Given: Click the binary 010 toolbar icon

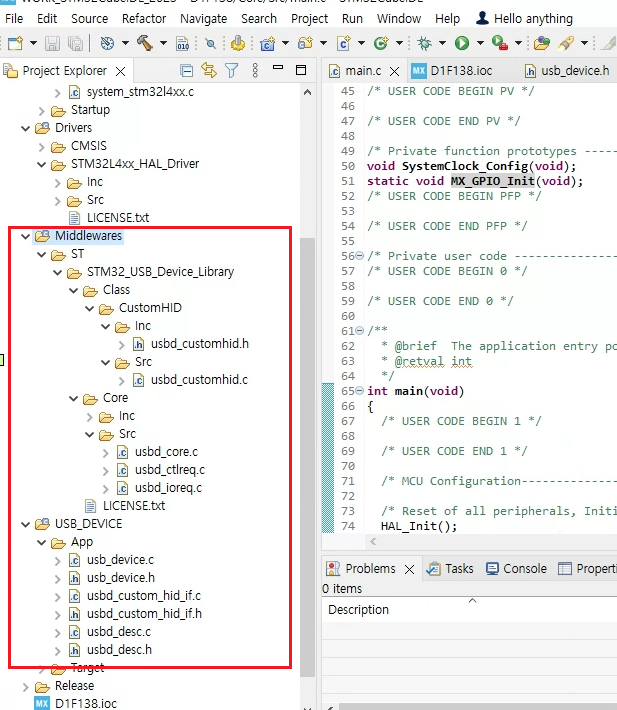Looking at the screenshot, I should [182, 43].
